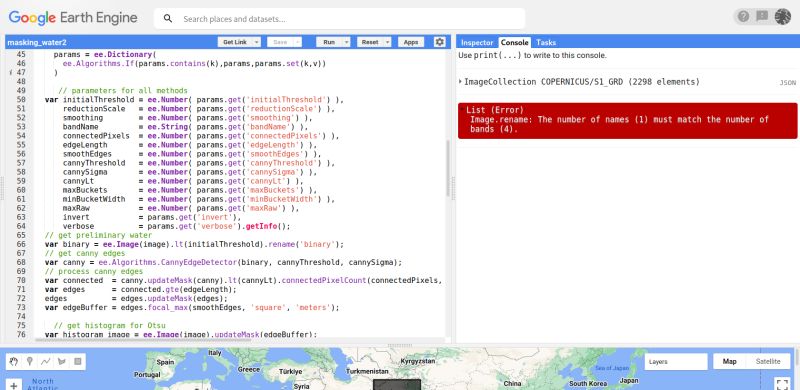This screenshot has height=390, width=800.
Task: Run the script
Action: [x=329, y=42]
